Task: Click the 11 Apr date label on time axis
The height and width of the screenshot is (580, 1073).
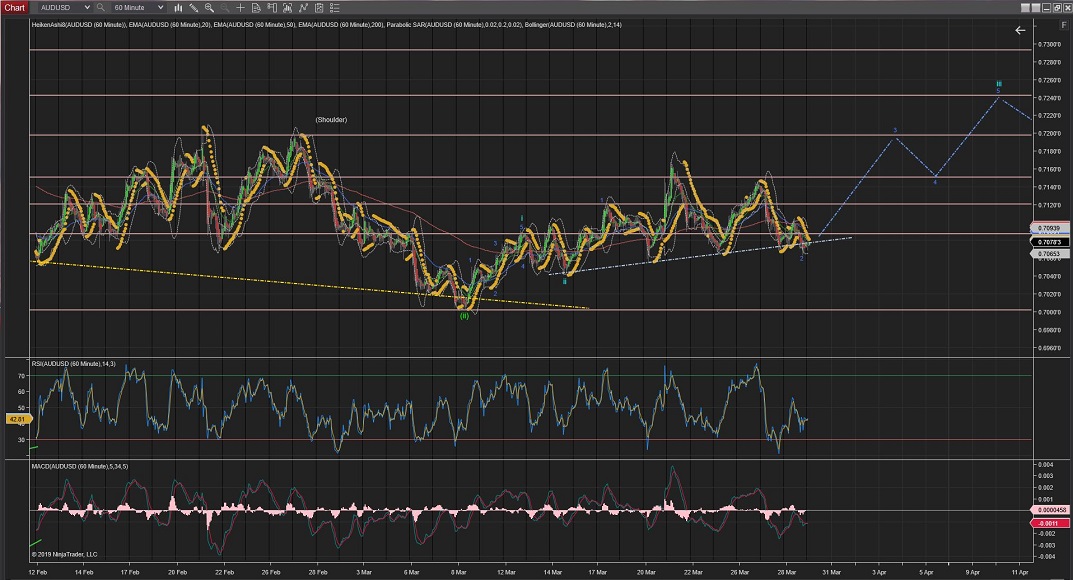Action: tap(1020, 572)
